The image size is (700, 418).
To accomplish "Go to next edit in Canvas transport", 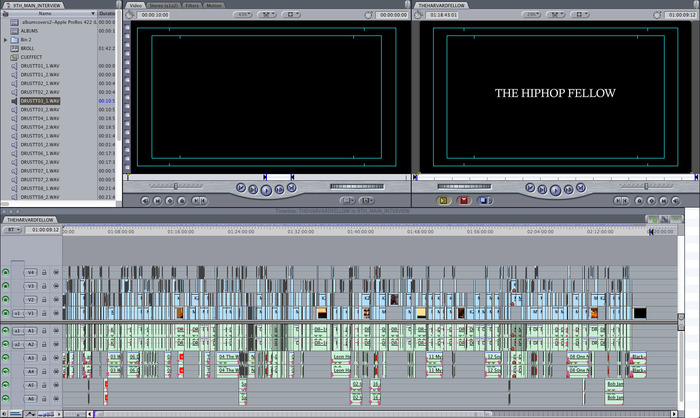I will (581, 188).
